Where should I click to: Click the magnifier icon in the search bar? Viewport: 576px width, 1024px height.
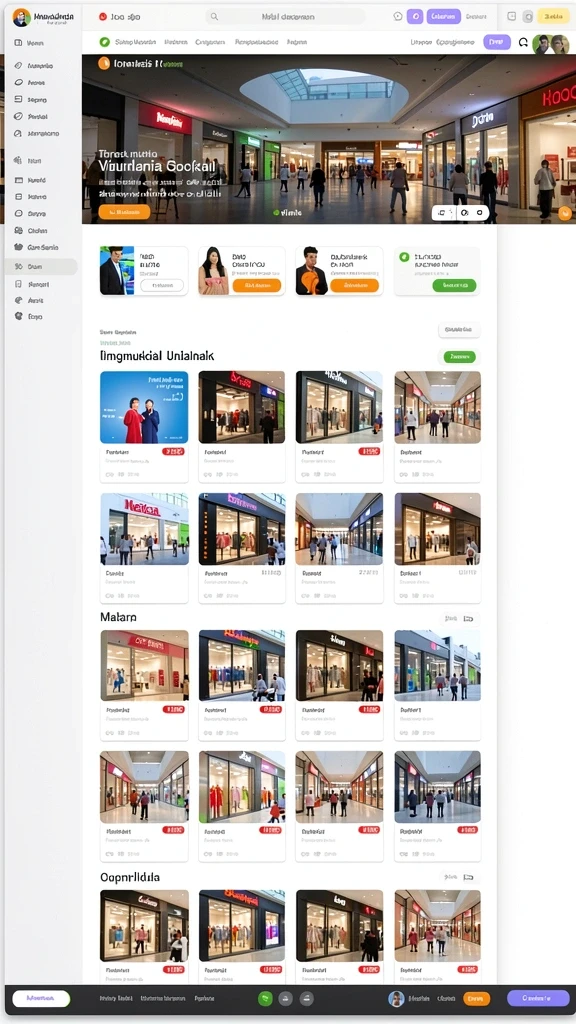click(x=214, y=17)
